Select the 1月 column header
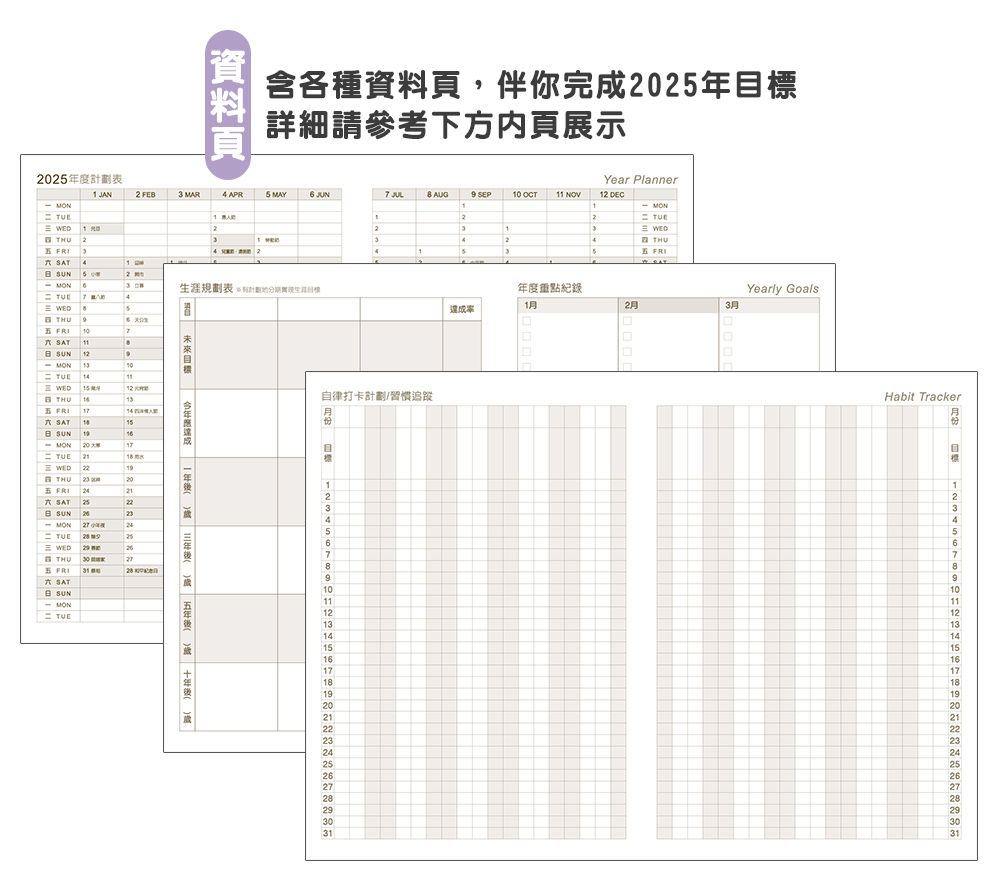The image size is (1000, 887). pyautogui.click(x=568, y=305)
